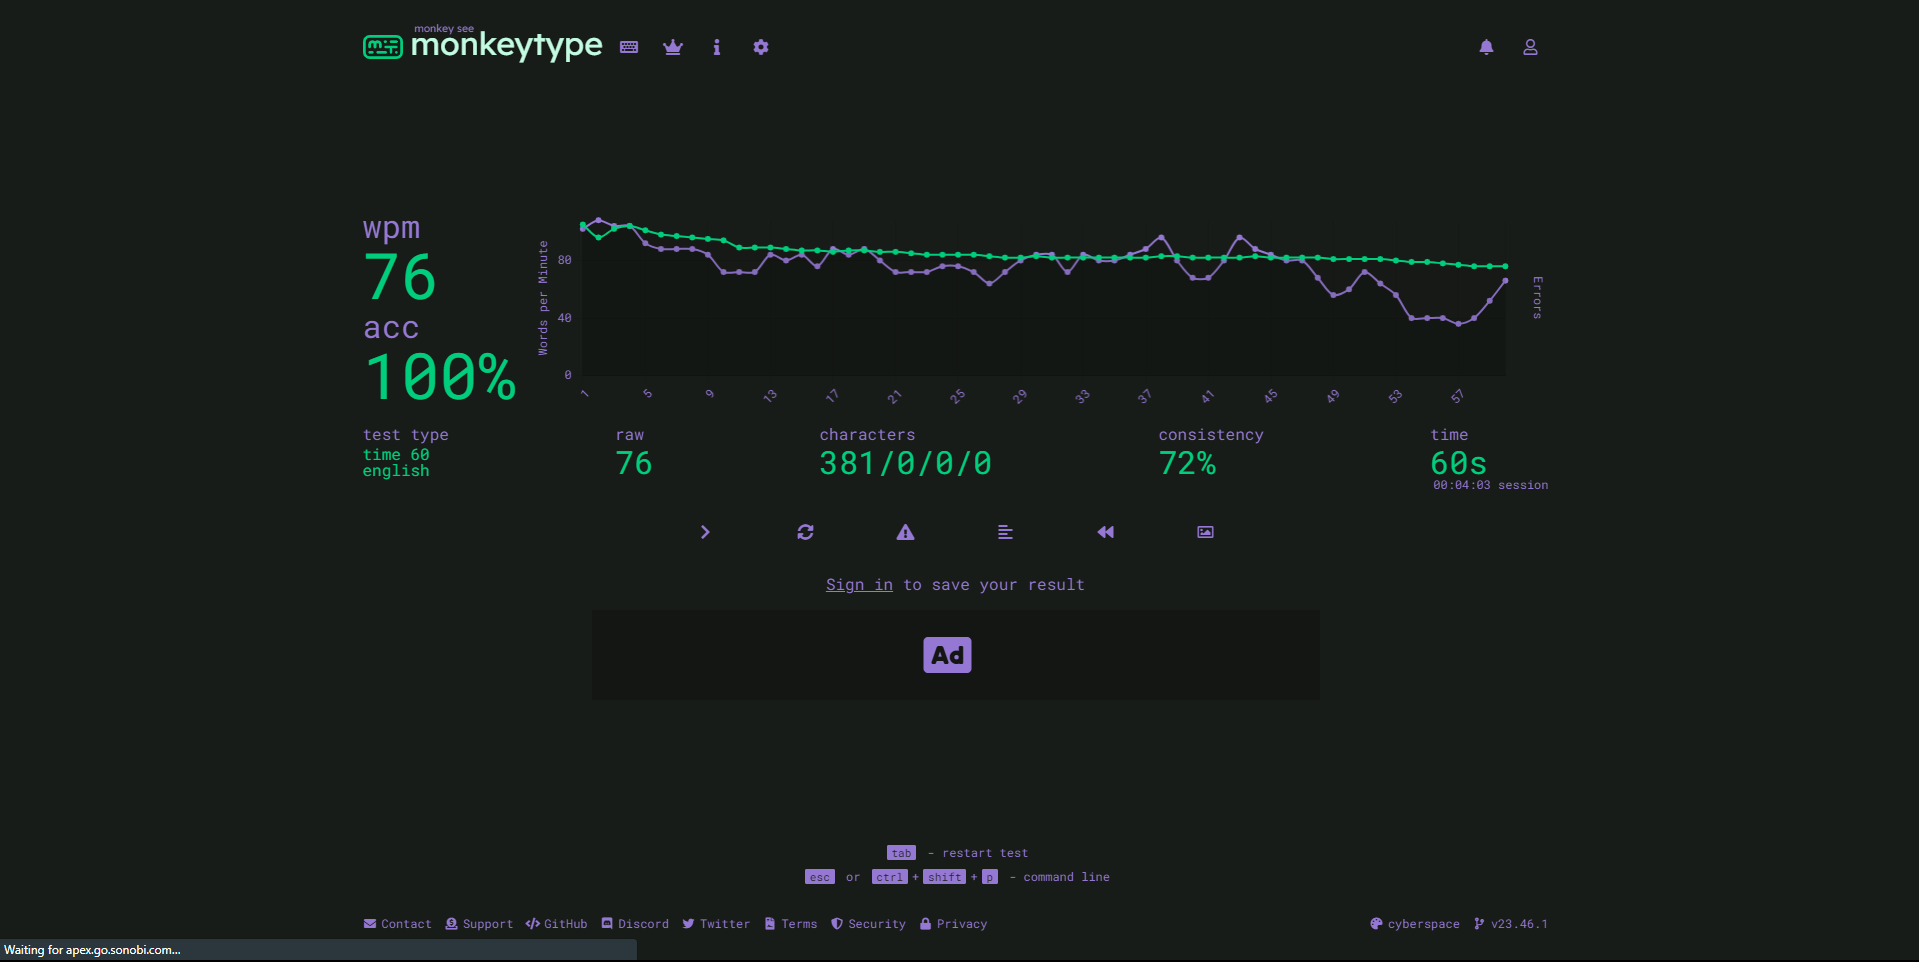This screenshot has height=962, width=1919.
Task: Click the 100% accuracy value
Action: pos(440,377)
